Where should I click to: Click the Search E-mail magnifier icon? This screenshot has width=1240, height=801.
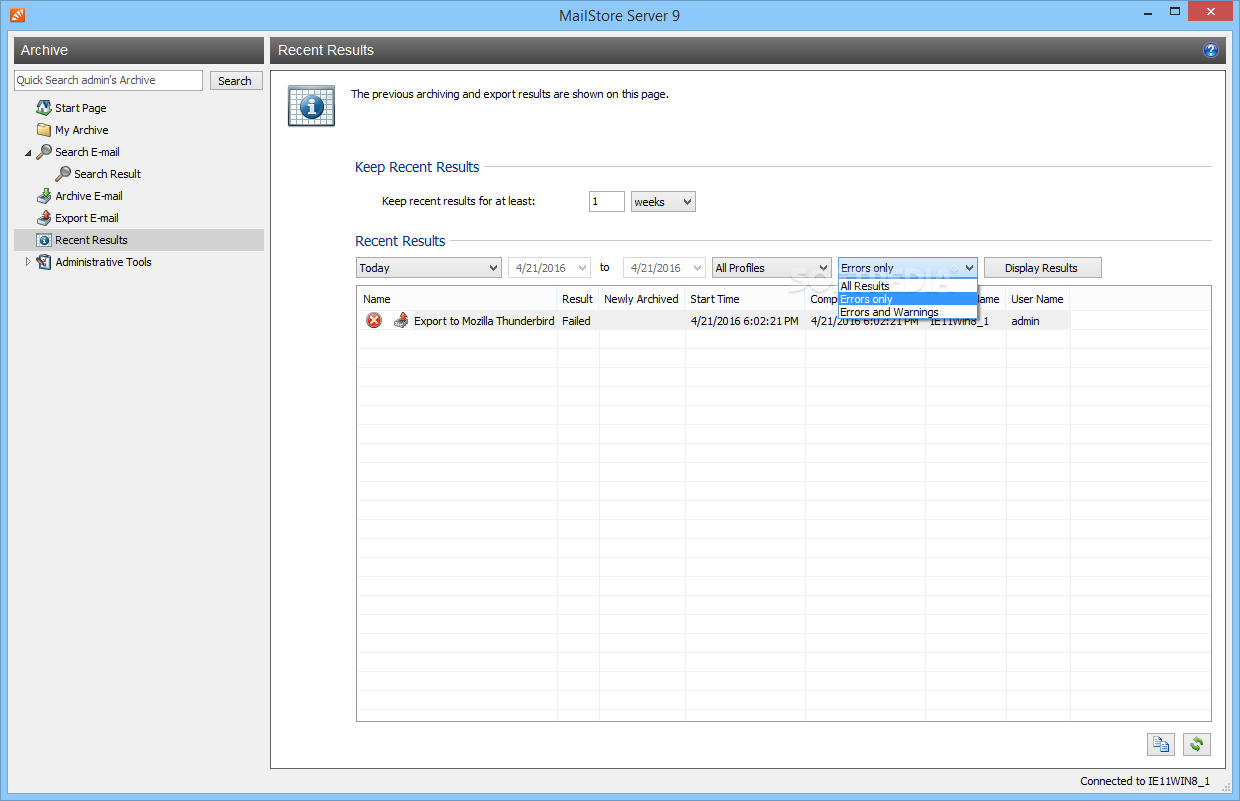(44, 152)
